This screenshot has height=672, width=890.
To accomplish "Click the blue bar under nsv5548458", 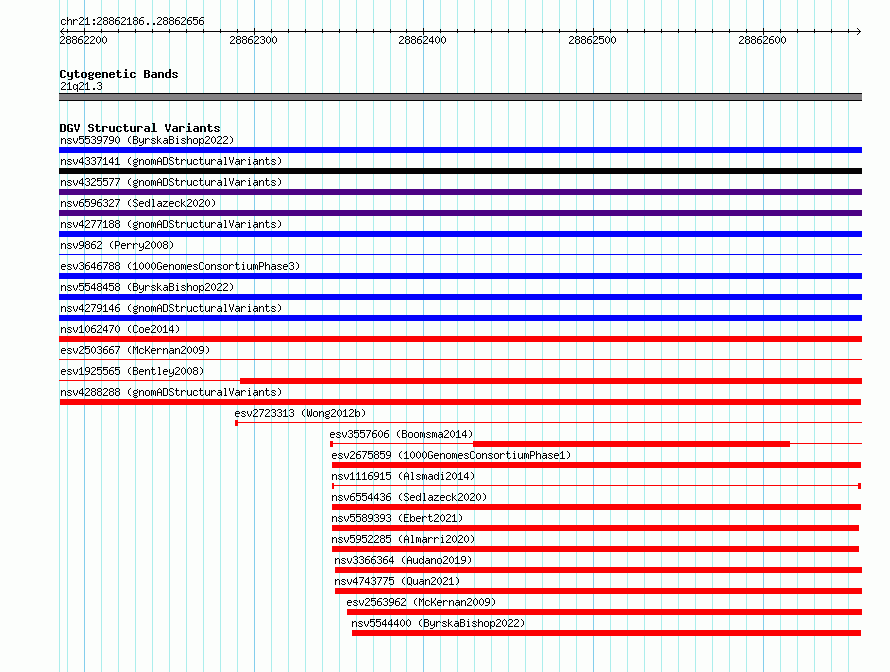I will coord(460,297).
